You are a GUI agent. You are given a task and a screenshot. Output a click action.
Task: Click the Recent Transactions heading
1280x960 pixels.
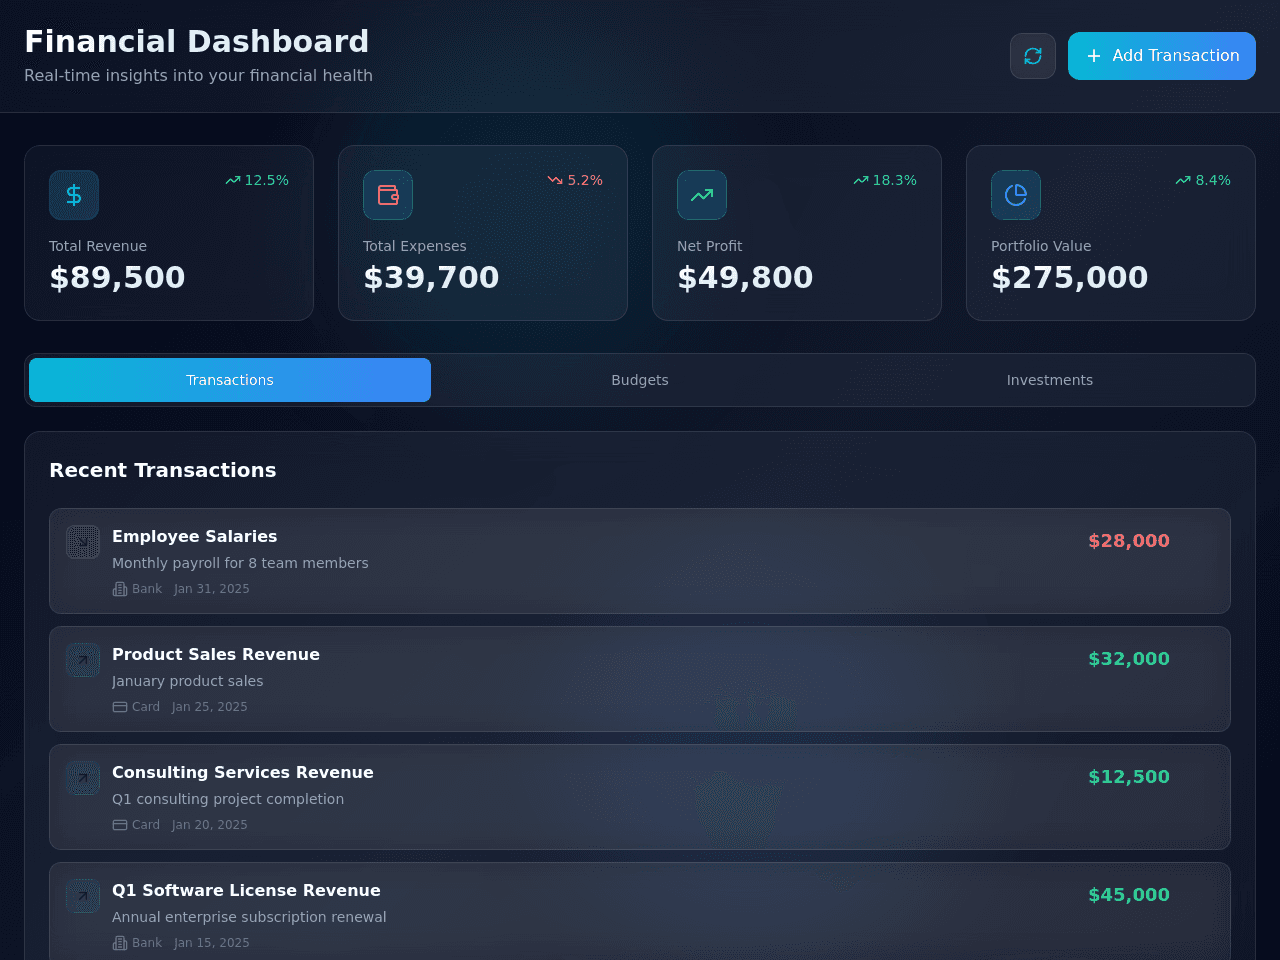tap(163, 470)
